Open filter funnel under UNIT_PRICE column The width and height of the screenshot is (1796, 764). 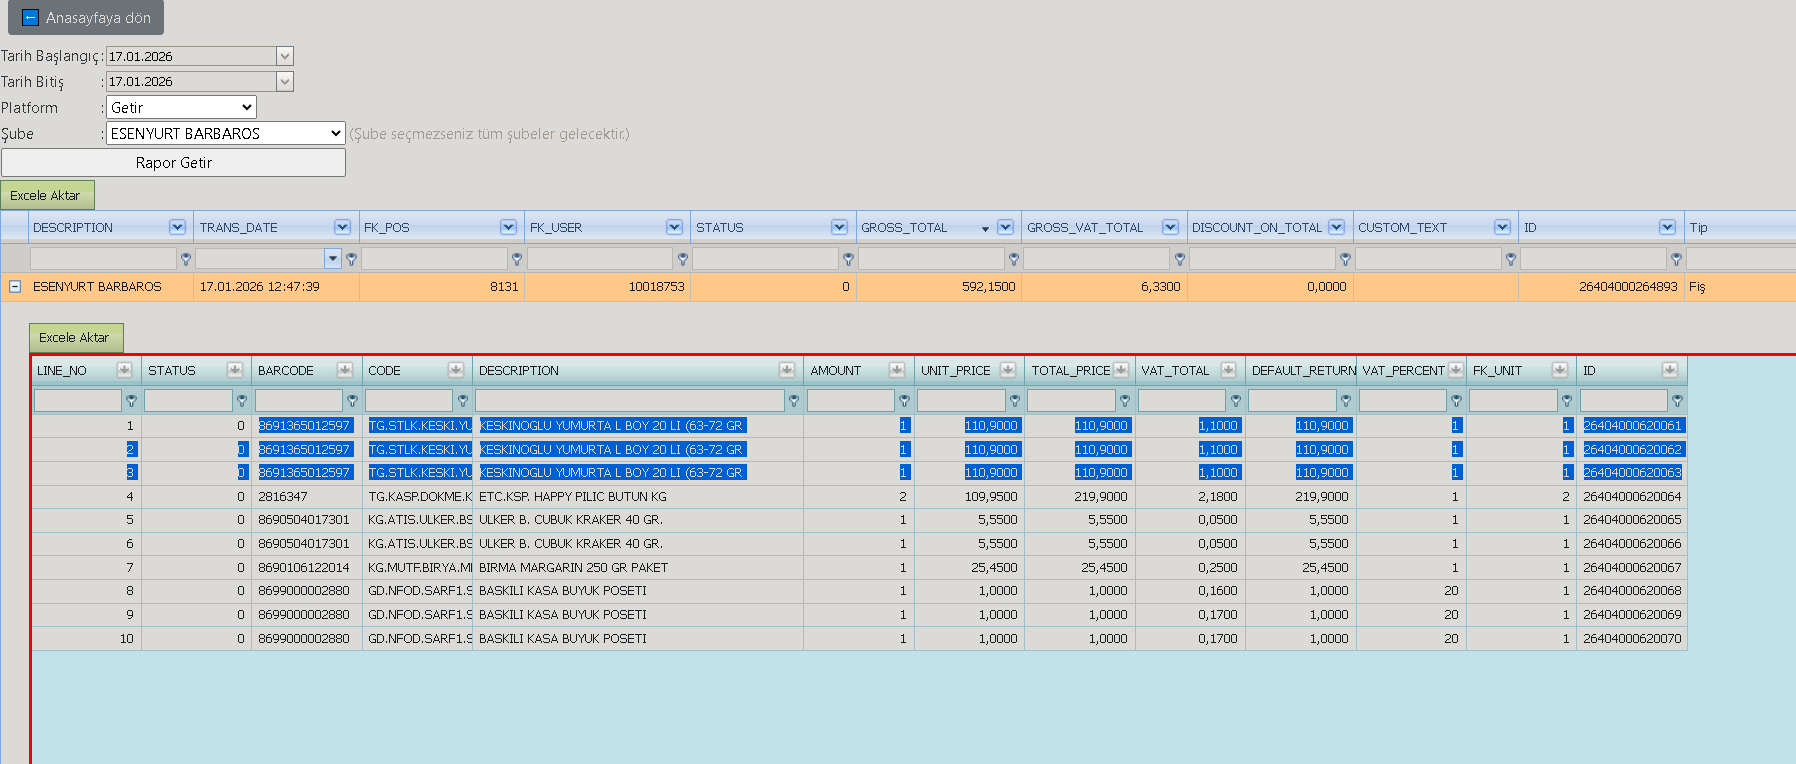click(1015, 401)
